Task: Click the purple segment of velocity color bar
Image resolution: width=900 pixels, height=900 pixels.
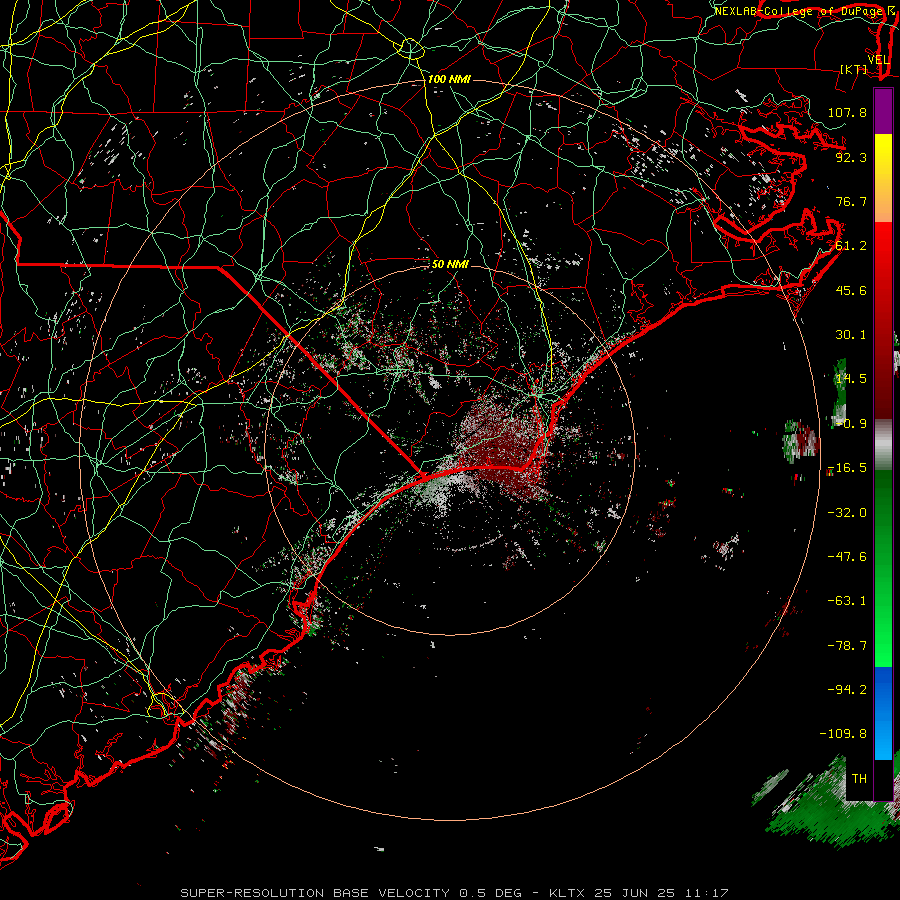Action: point(883,111)
